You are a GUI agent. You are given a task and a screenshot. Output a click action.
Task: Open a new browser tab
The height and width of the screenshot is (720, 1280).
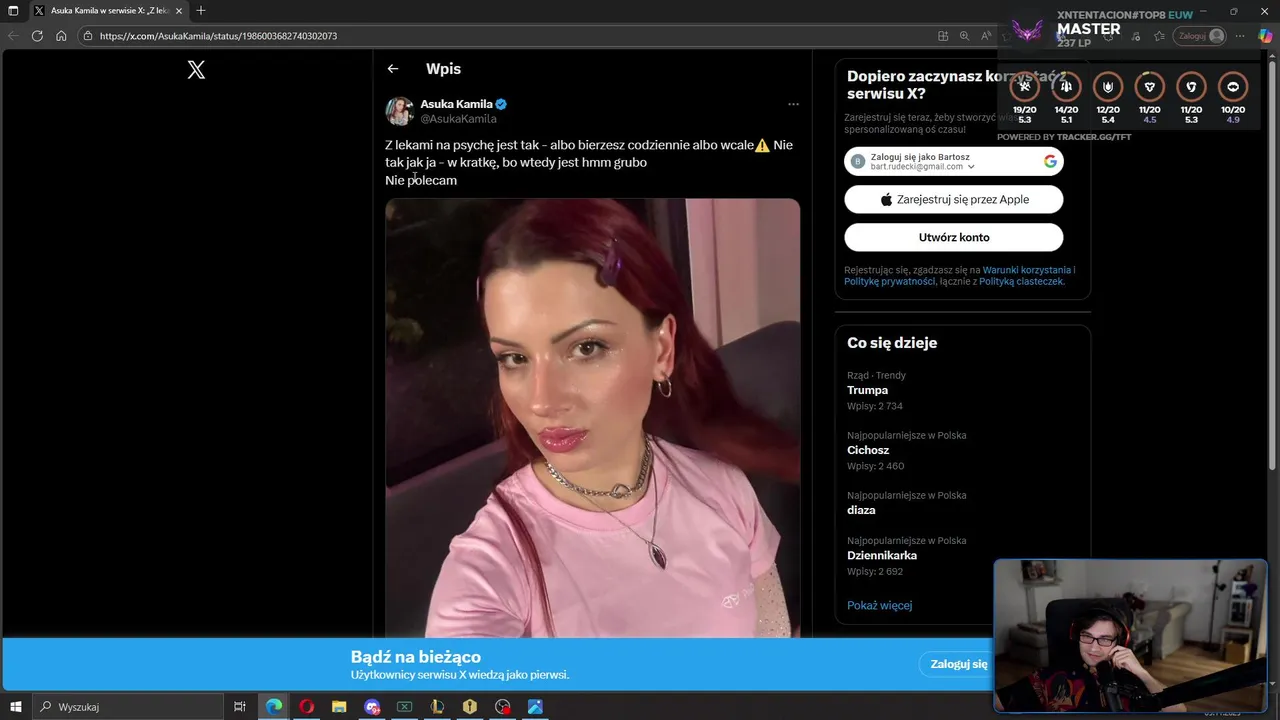[201, 10]
